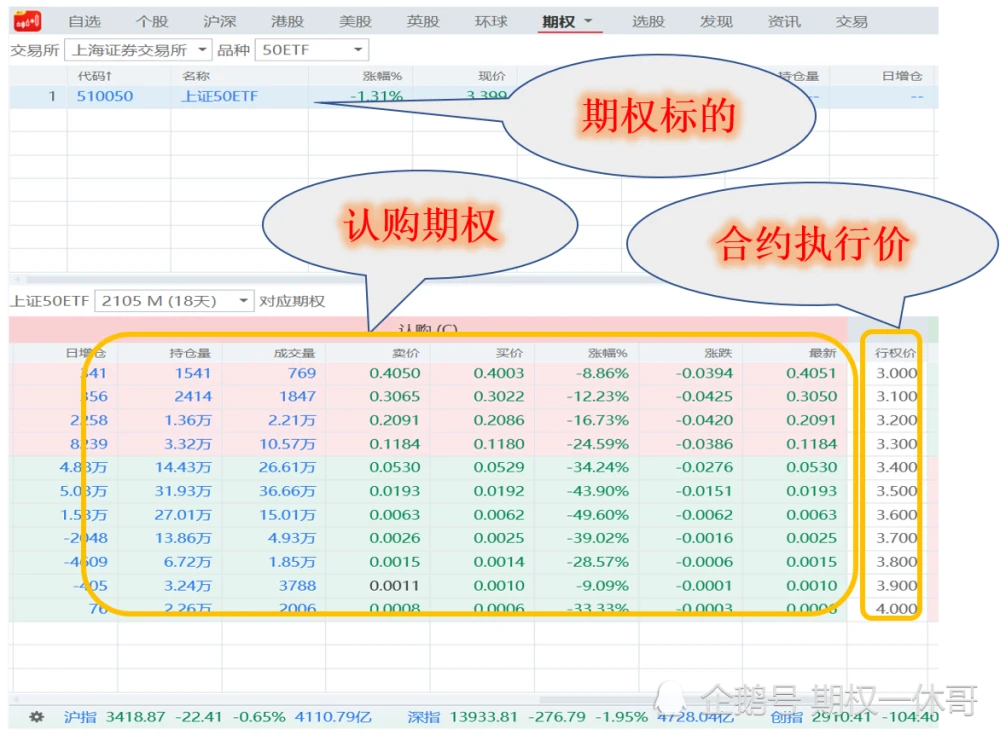Viewport: 1000px width, 735px height.
Task: Open the 港股 tab
Action: (287, 22)
